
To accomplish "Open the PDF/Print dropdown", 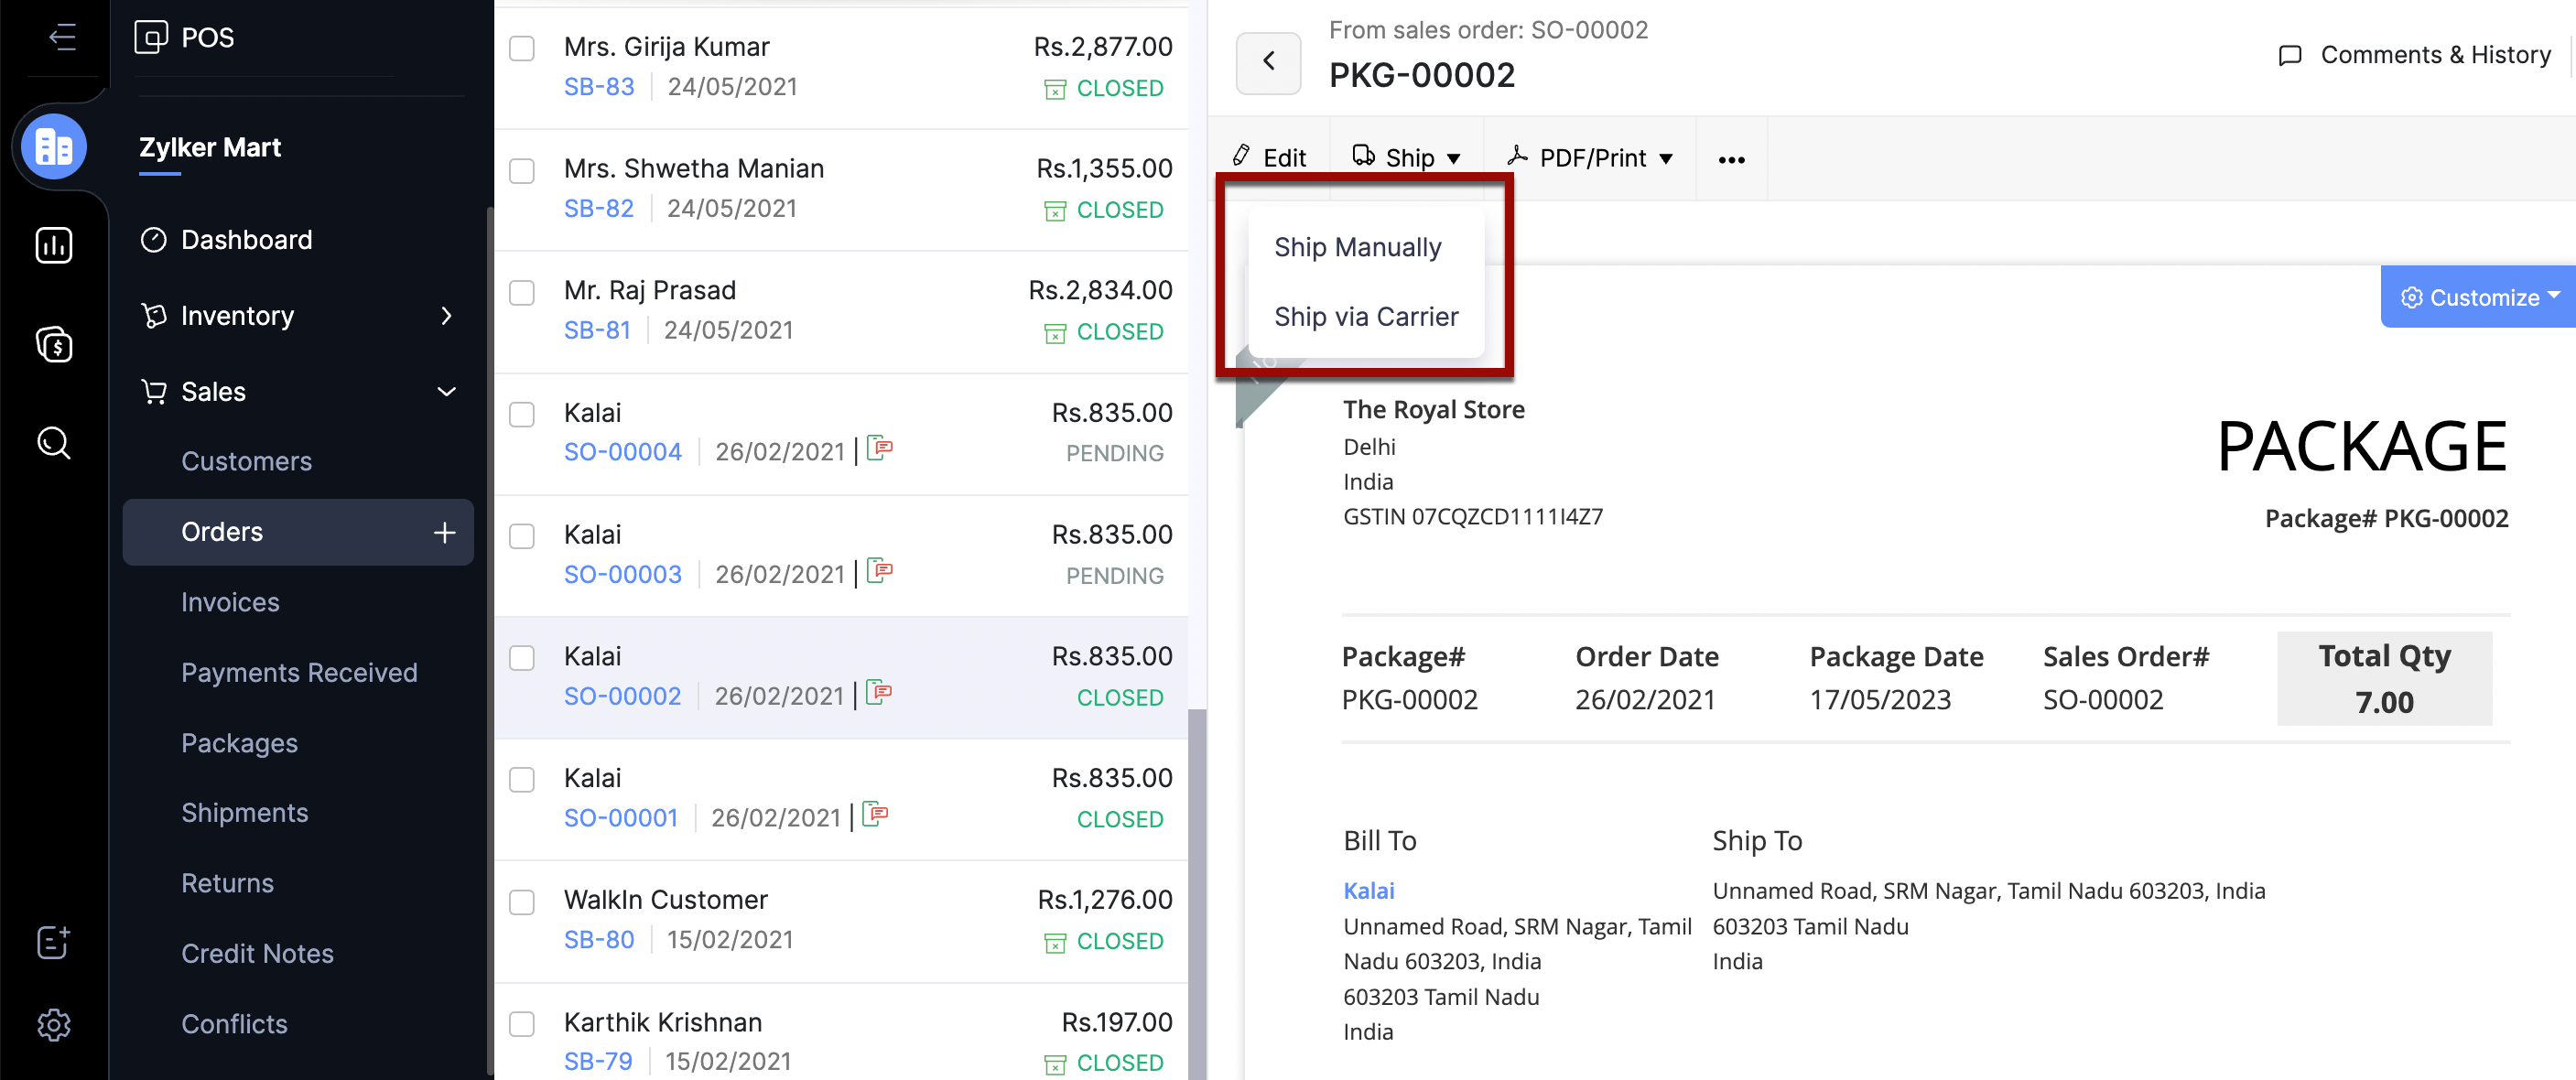I will point(1593,158).
